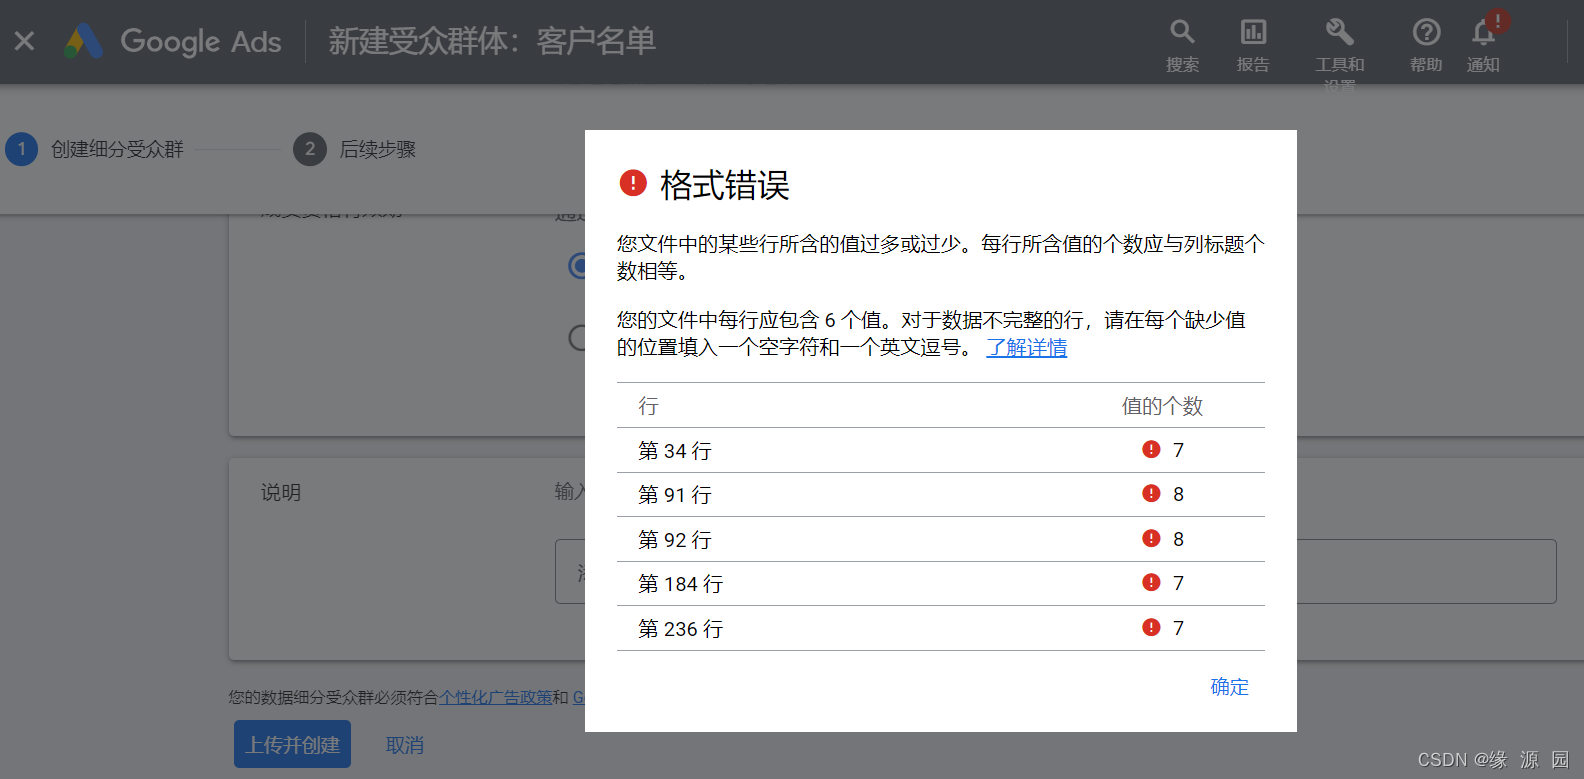Open the 报告 reports icon

[x=1253, y=33]
